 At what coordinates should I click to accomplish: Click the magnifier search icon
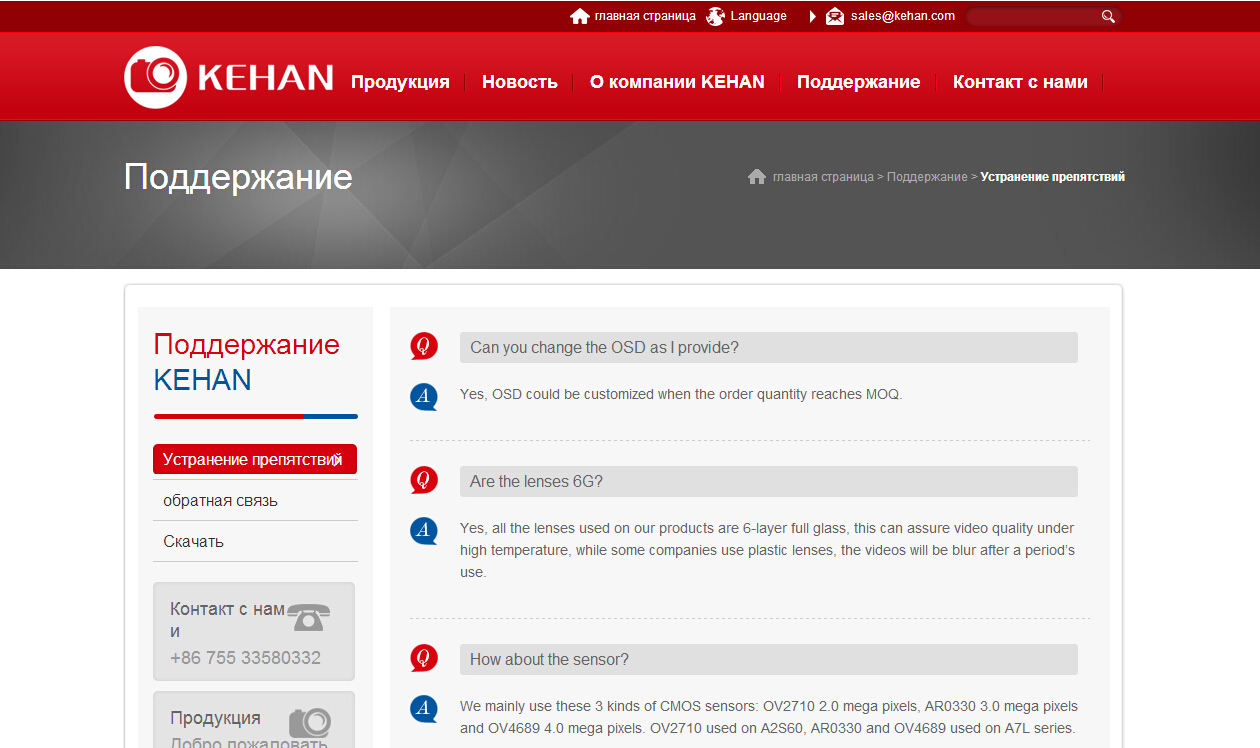[1108, 16]
